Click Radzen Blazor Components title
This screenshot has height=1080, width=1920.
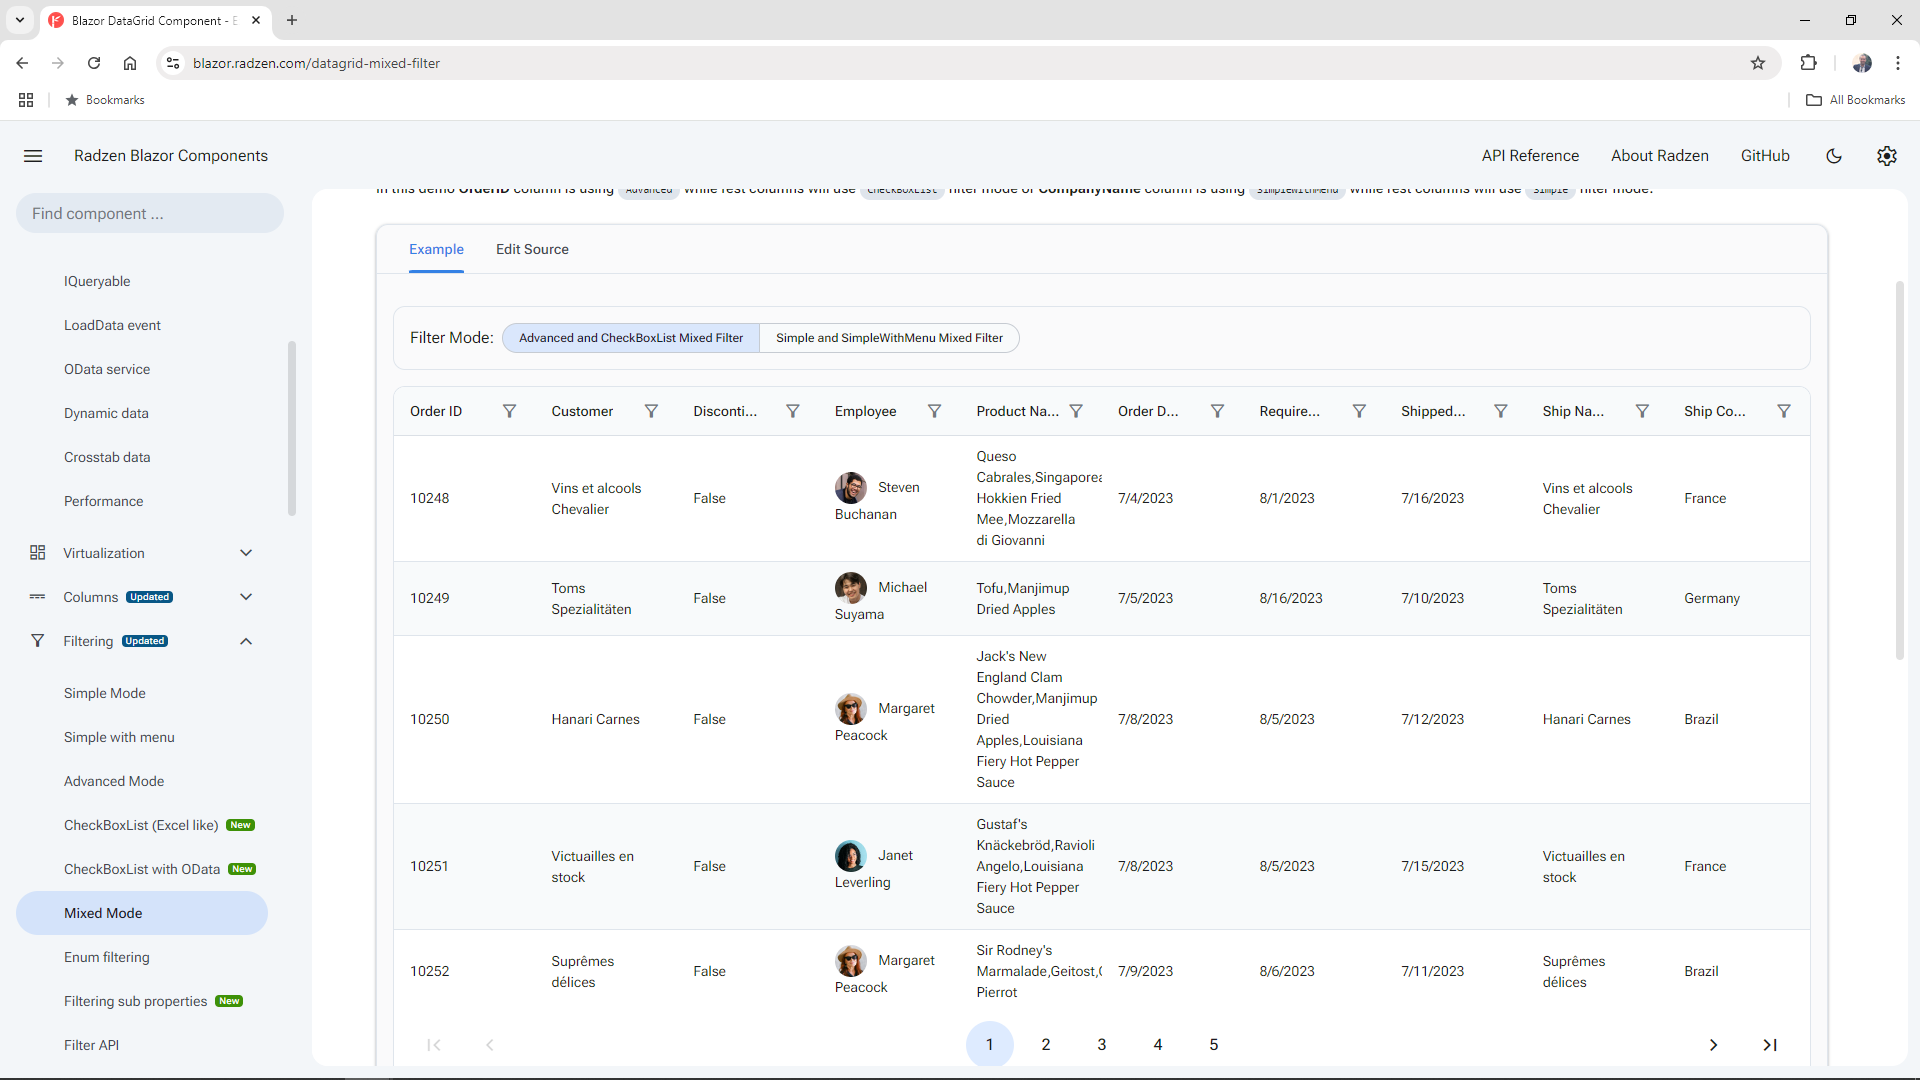pyautogui.click(x=171, y=156)
